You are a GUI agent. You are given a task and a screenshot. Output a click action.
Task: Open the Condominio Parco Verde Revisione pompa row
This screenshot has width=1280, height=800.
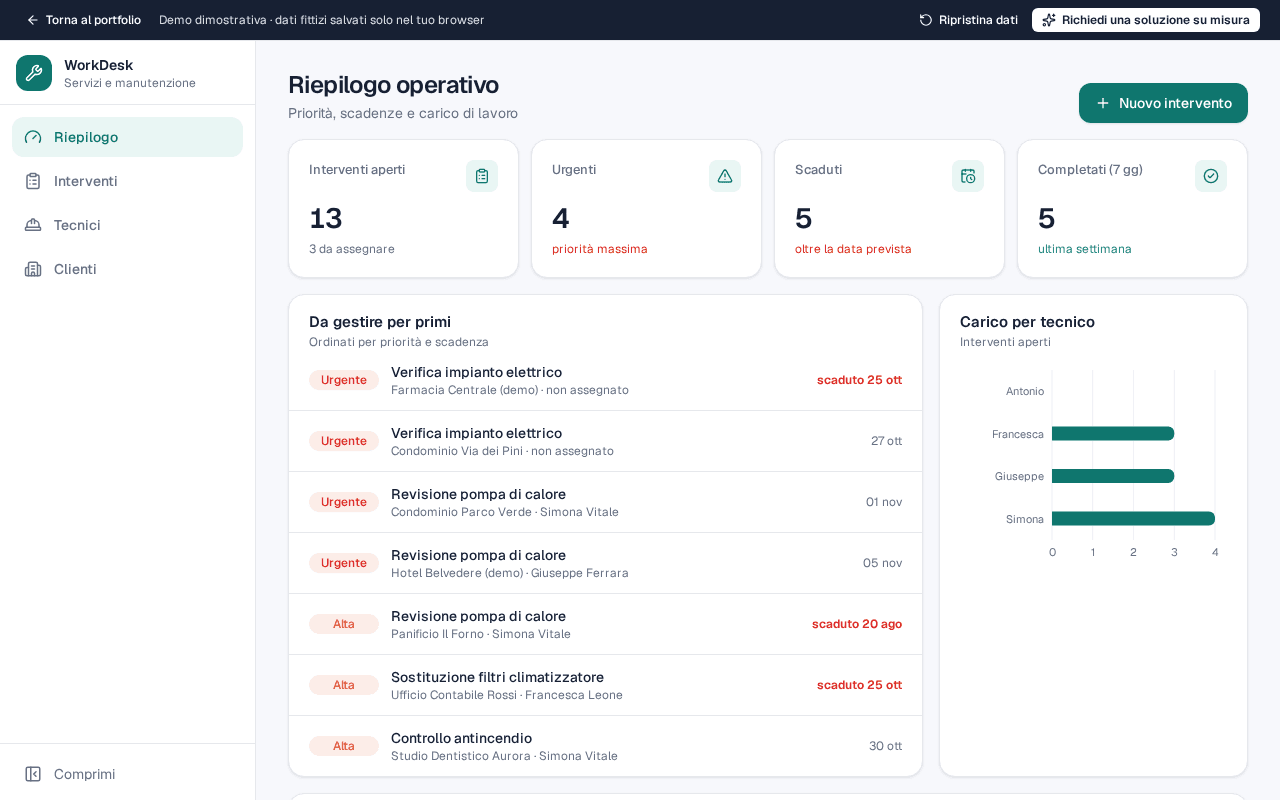pyautogui.click(x=605, y=502)
